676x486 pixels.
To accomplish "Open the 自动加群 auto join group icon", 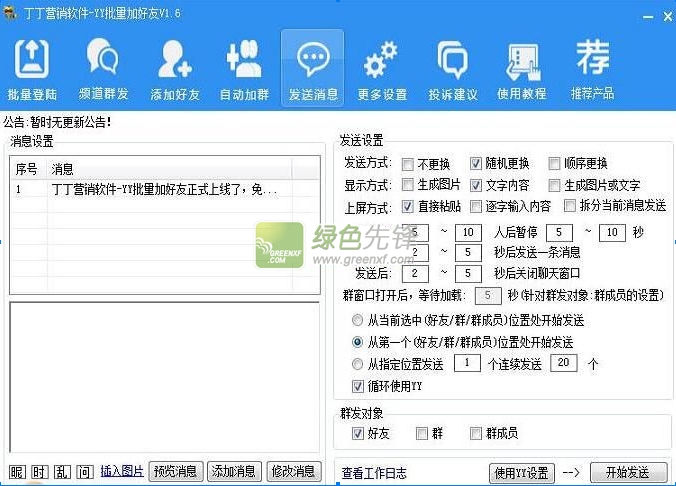I will (x=244, y=69).
